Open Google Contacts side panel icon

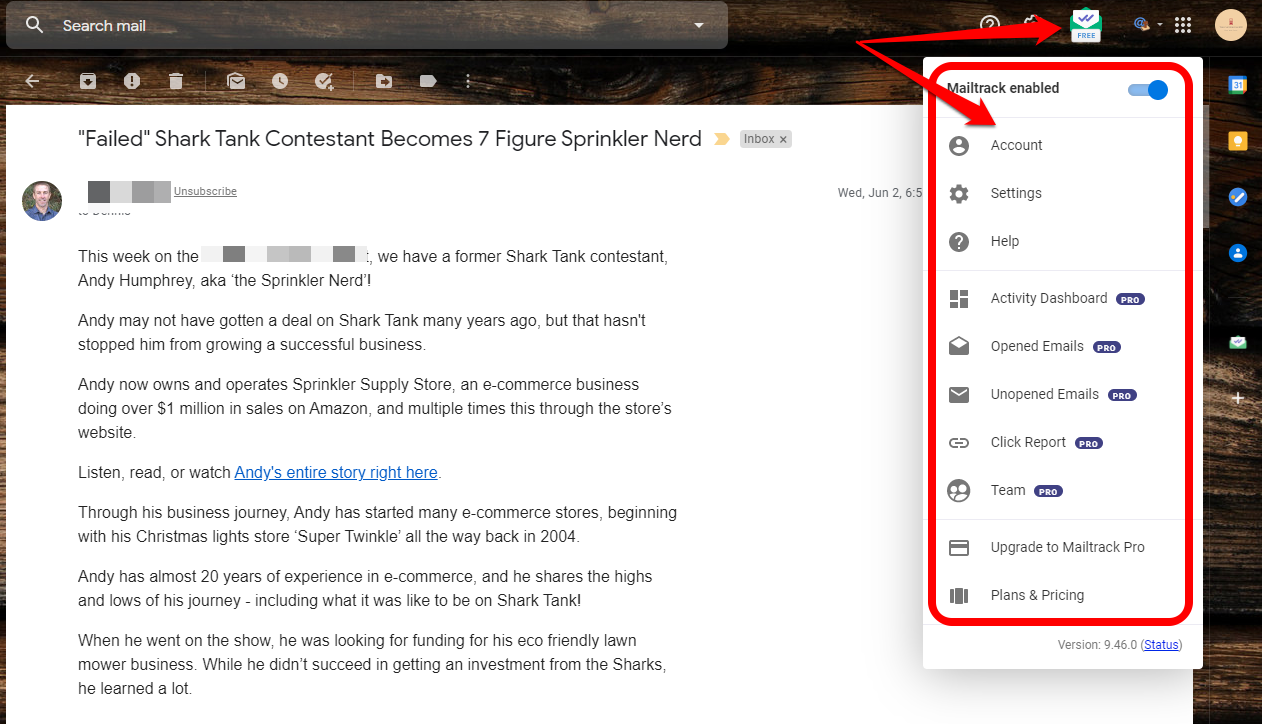click(1238, 253)
